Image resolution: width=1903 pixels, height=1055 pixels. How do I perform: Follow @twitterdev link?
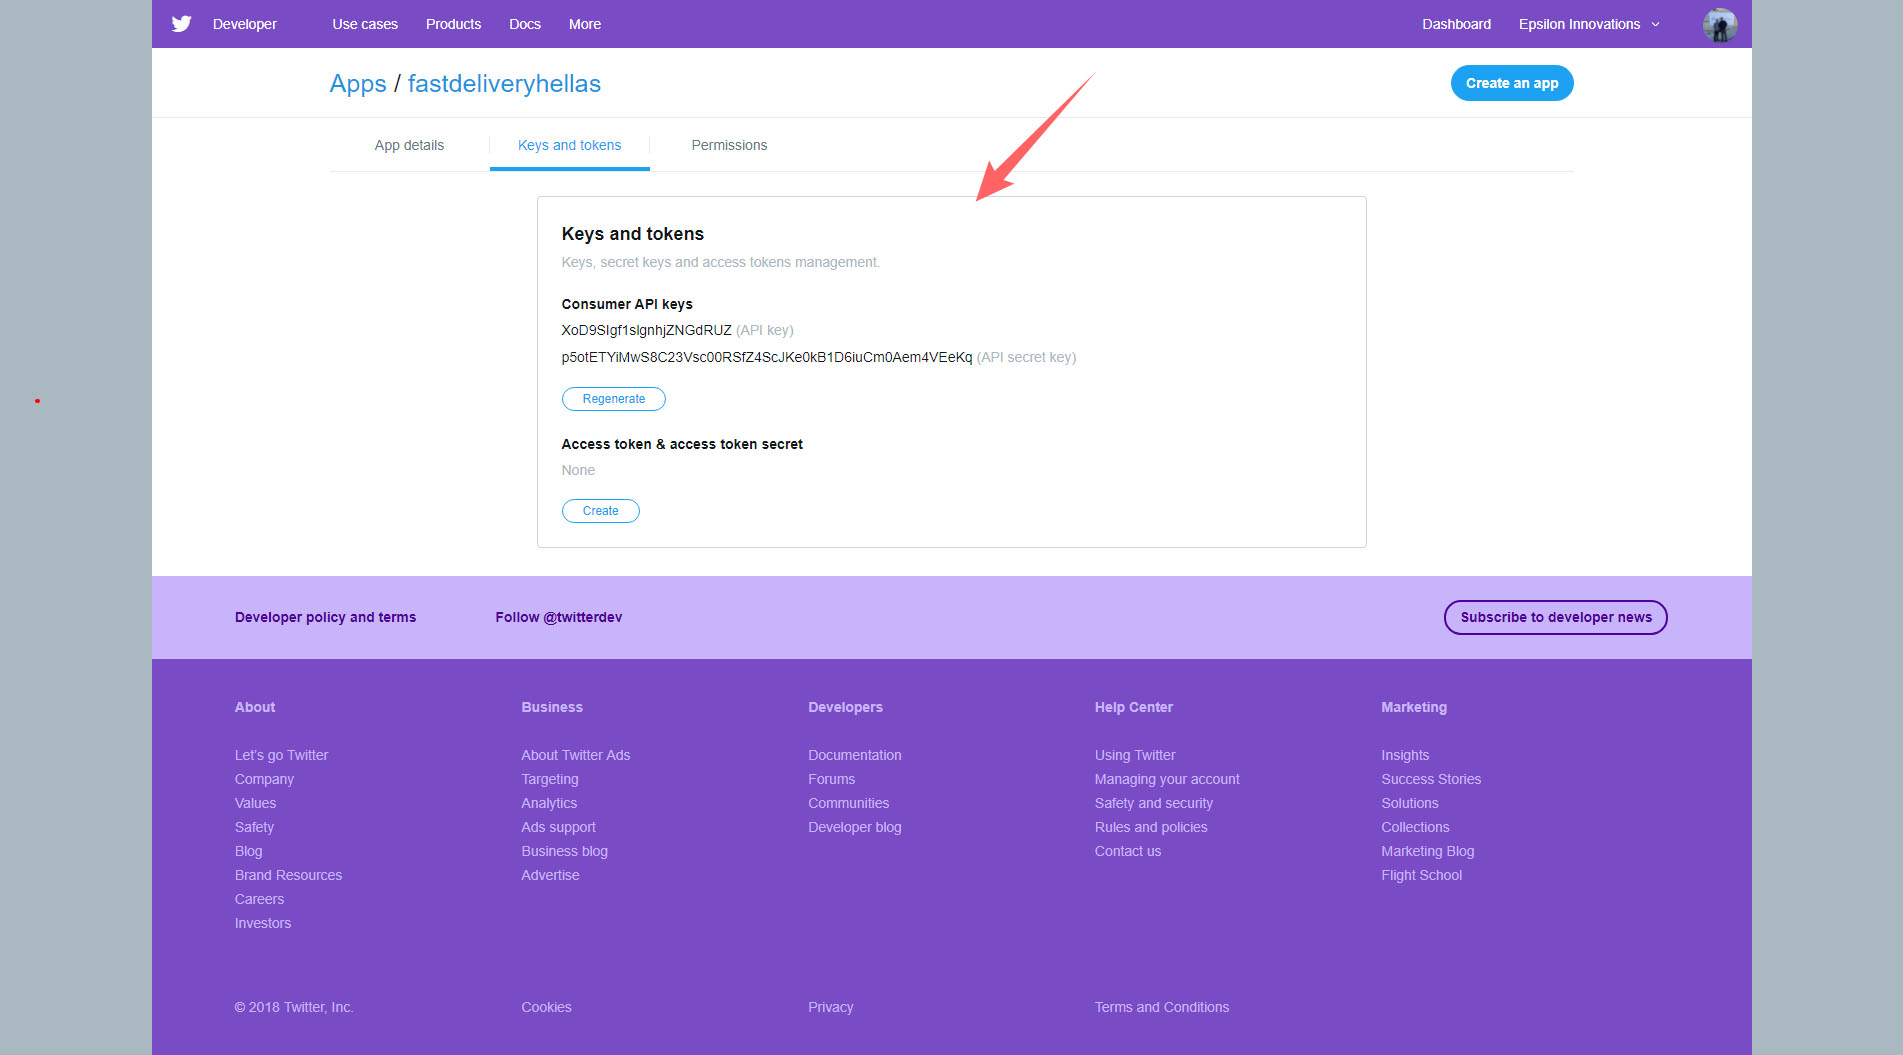pos(559,617)
